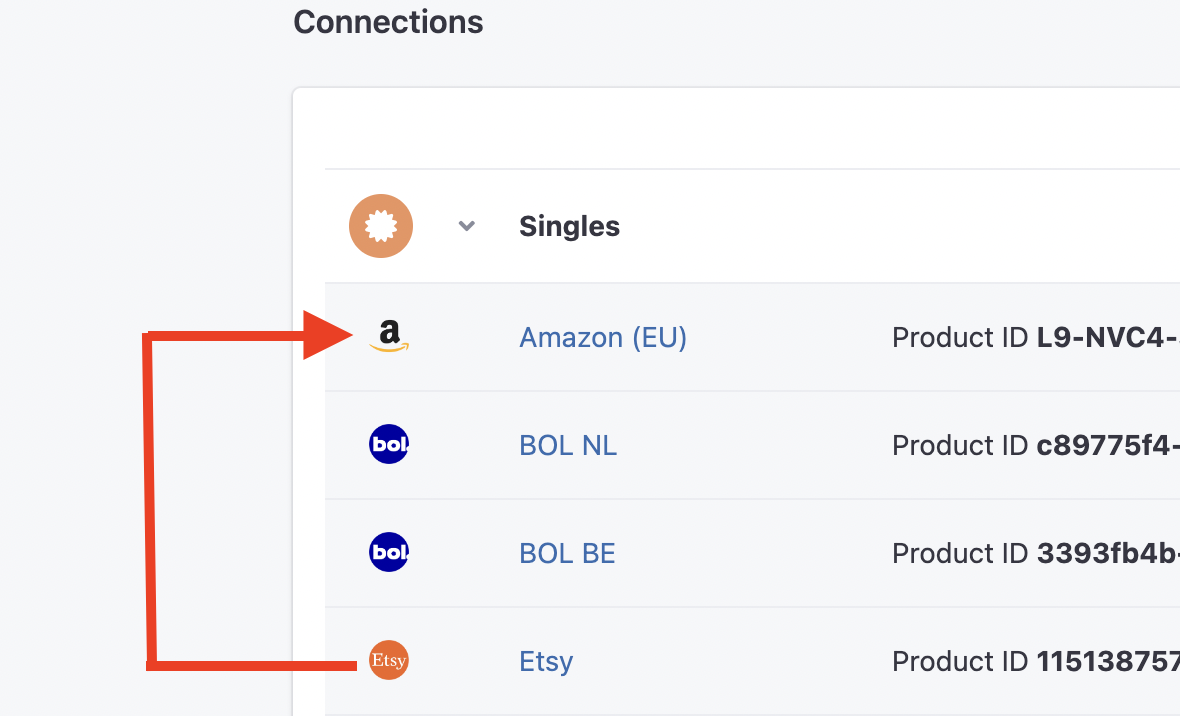
Task: Select the Product ID value c89775f4
Action: pos(1108,445)
